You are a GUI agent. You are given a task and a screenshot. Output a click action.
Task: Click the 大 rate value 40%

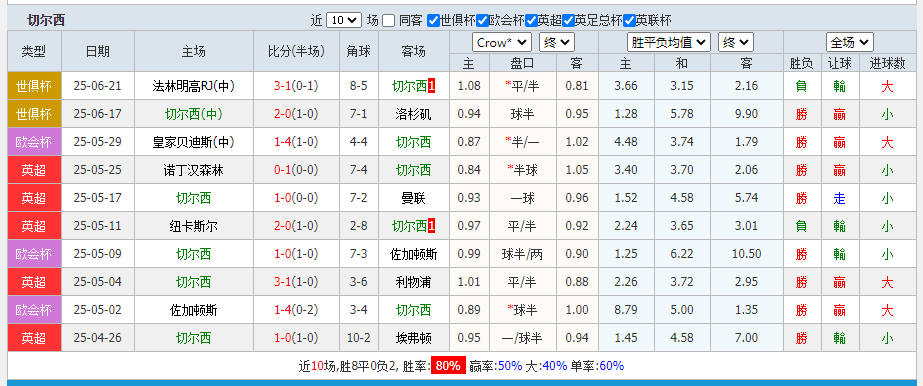click(555, 365)
